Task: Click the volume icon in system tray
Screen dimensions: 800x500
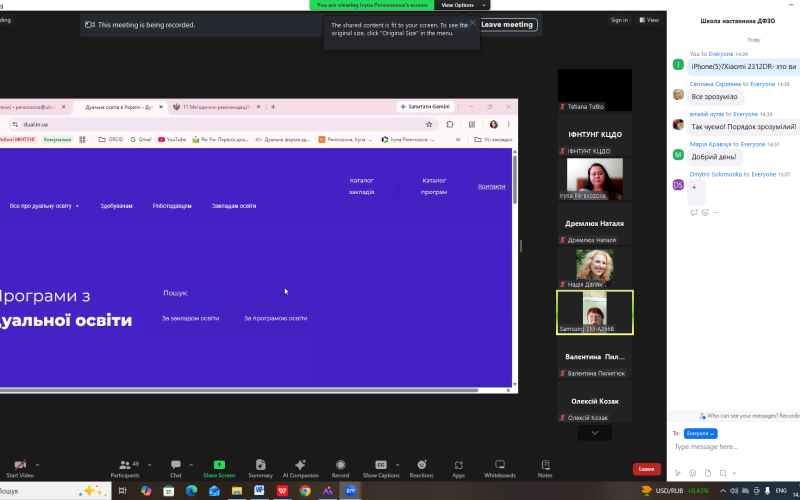Action: [734, 491]
